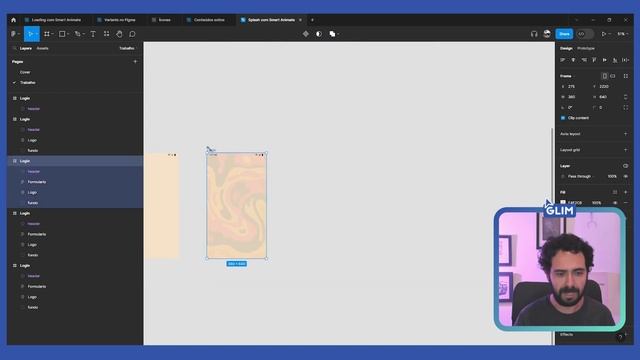Viewport: 640px width, 360px height.
Task: Open the shape tools dropdown arrow
Action: point(68,34)
